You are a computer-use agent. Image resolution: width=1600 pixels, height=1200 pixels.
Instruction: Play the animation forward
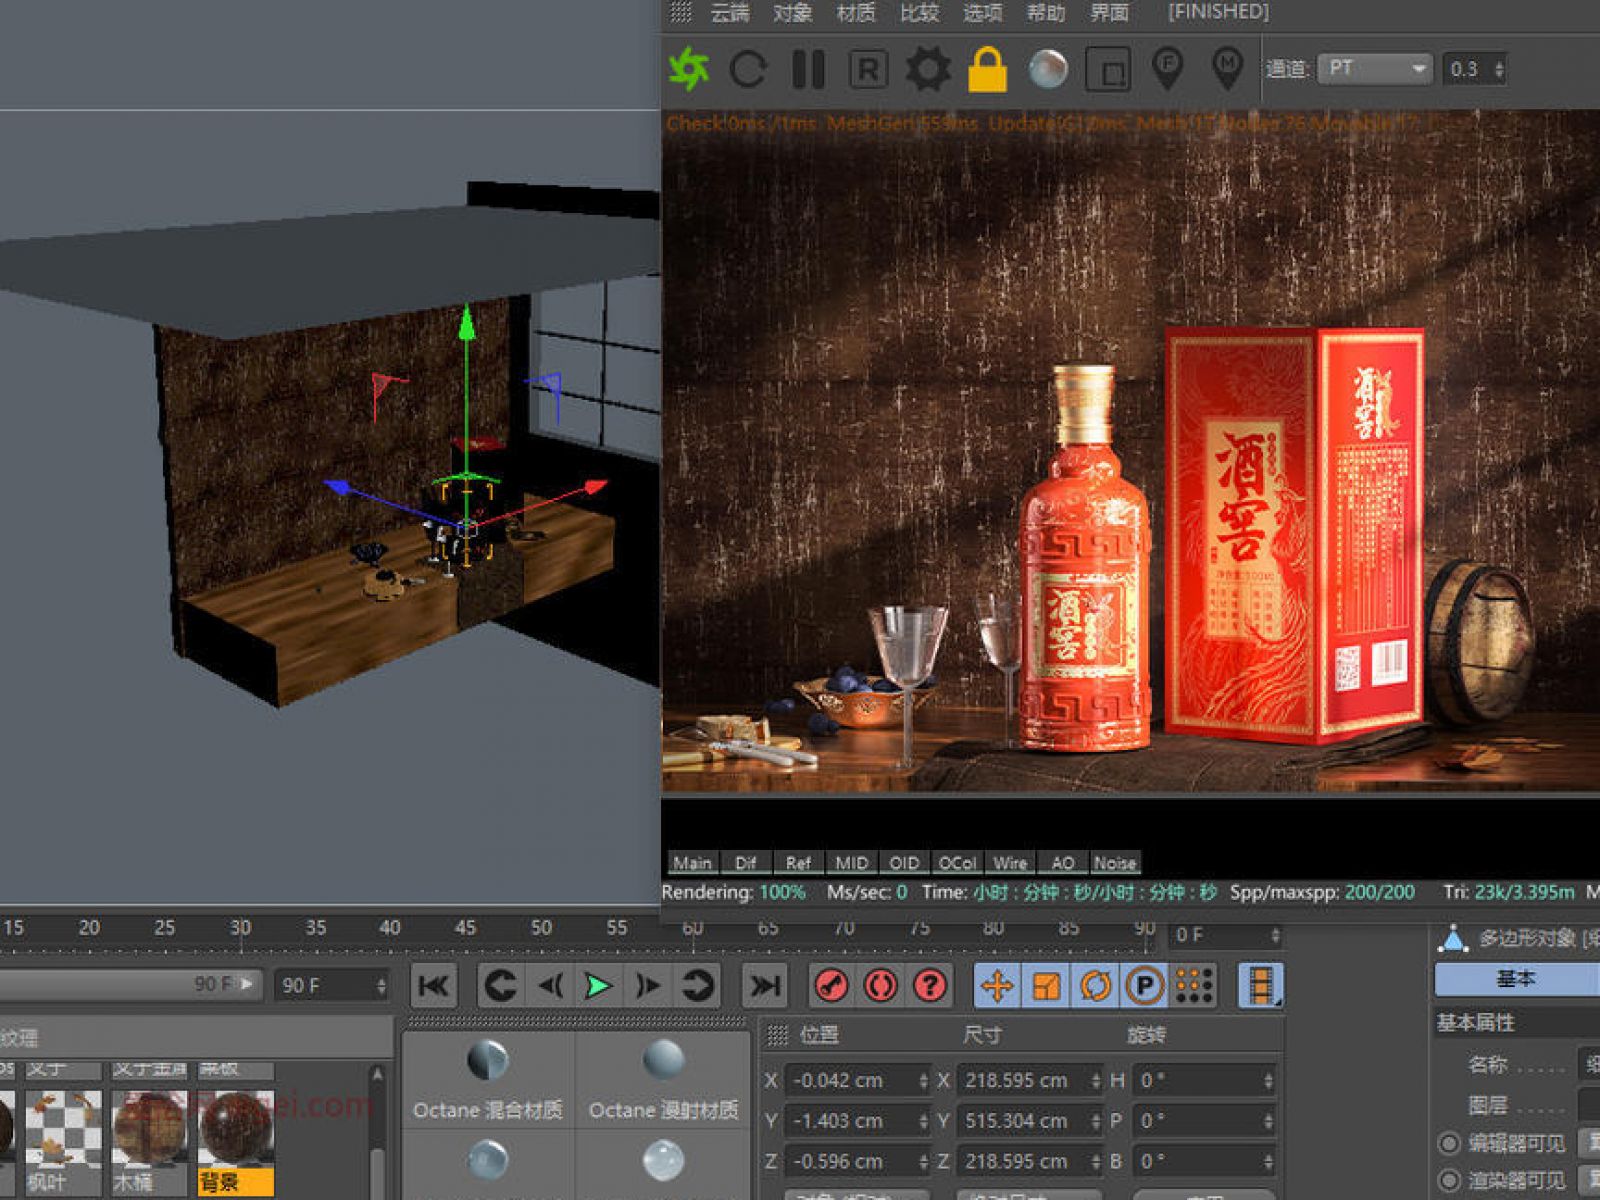click(598, 986)
